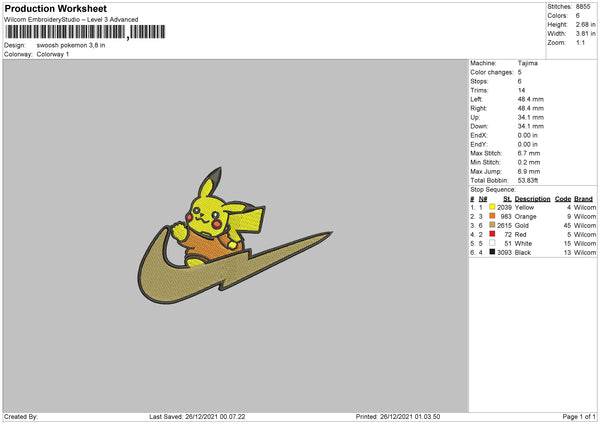600x424 pixels.
Task: Click the stitch count 2039 for Yellow
Action: tap(504, 207)
